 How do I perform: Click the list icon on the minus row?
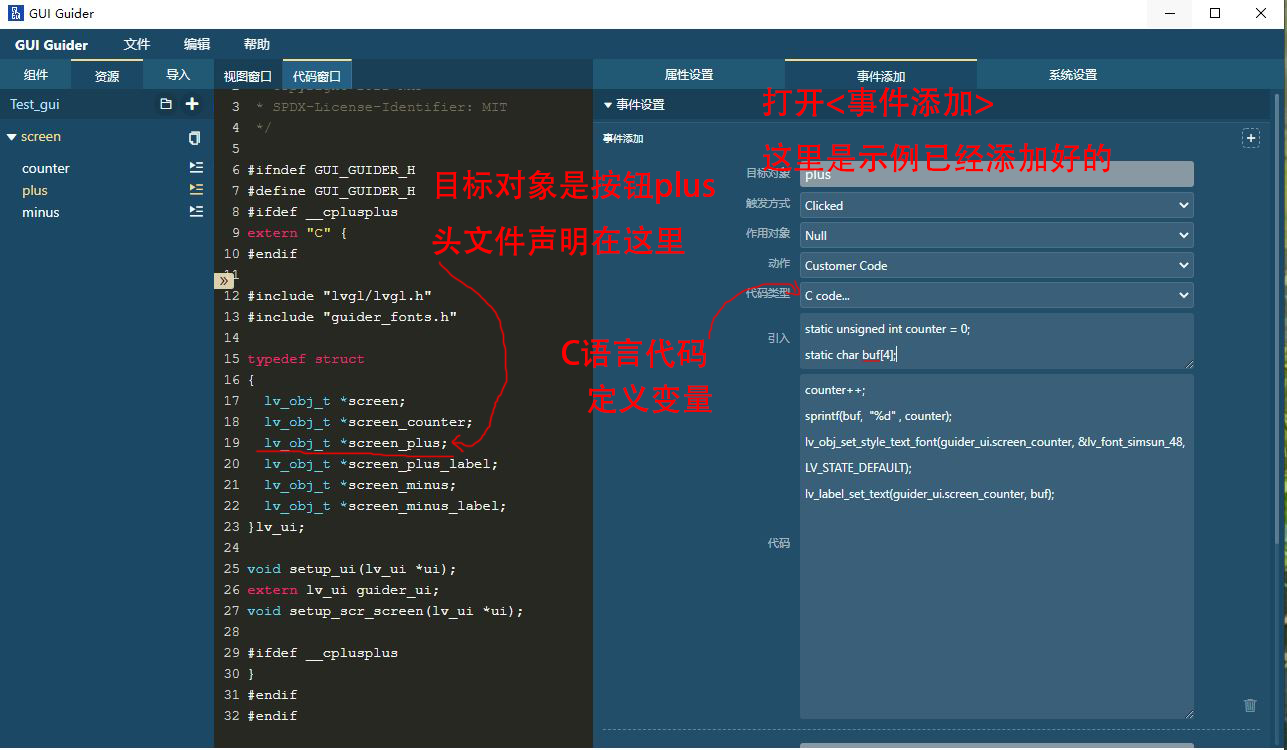pyautogui.click(x=196, y=212)
